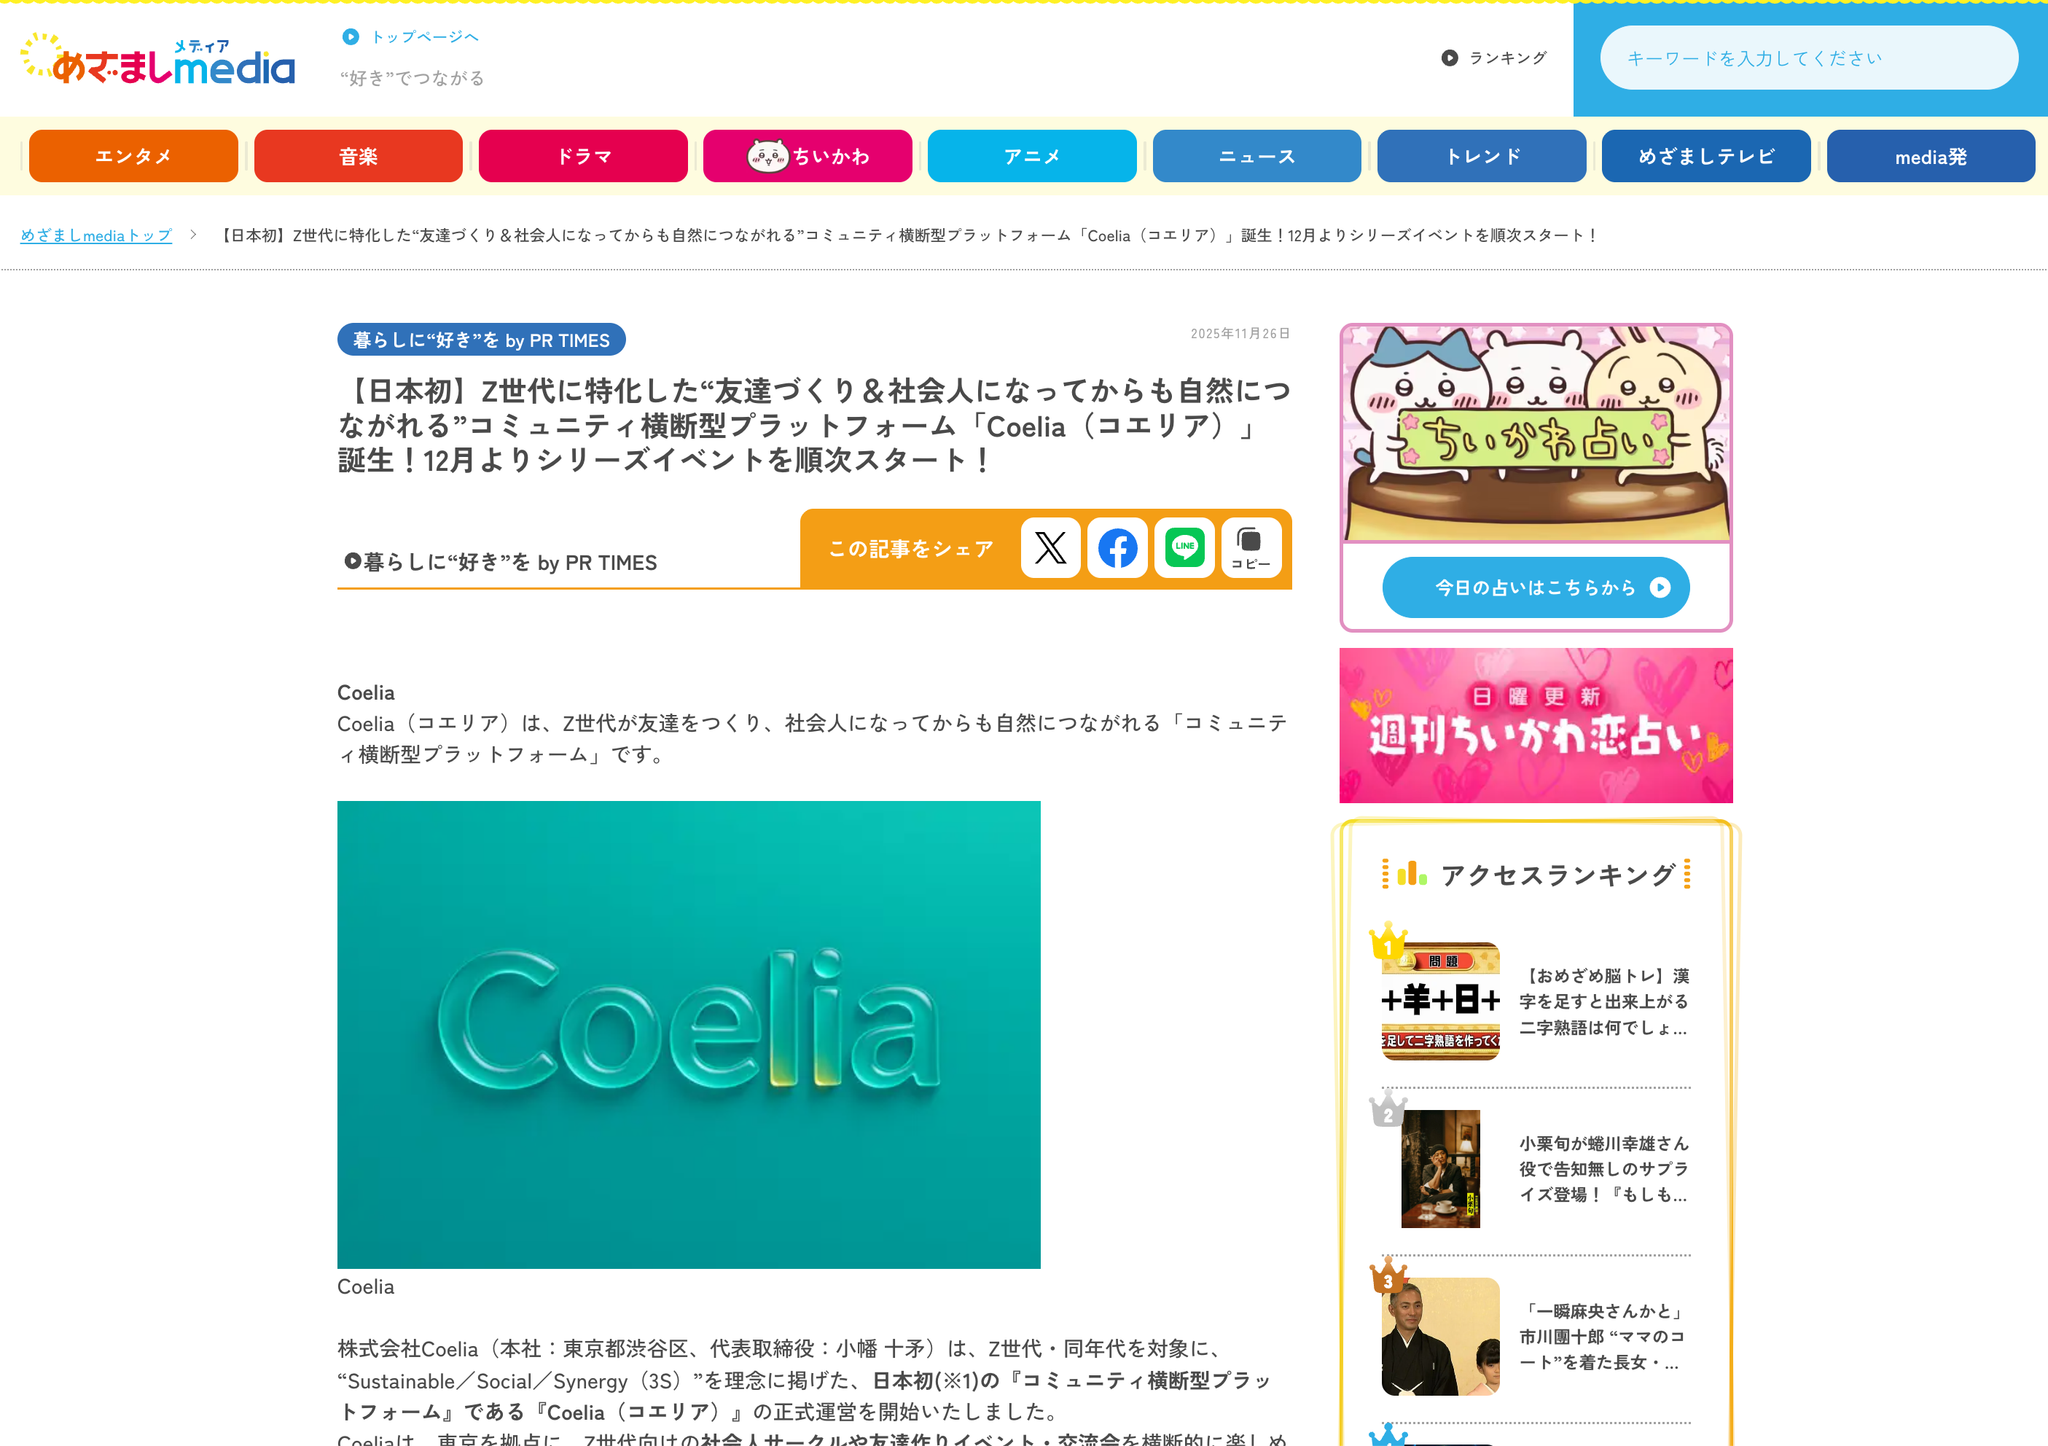Go to the めざましテレビ tab

coord(1706,156)
